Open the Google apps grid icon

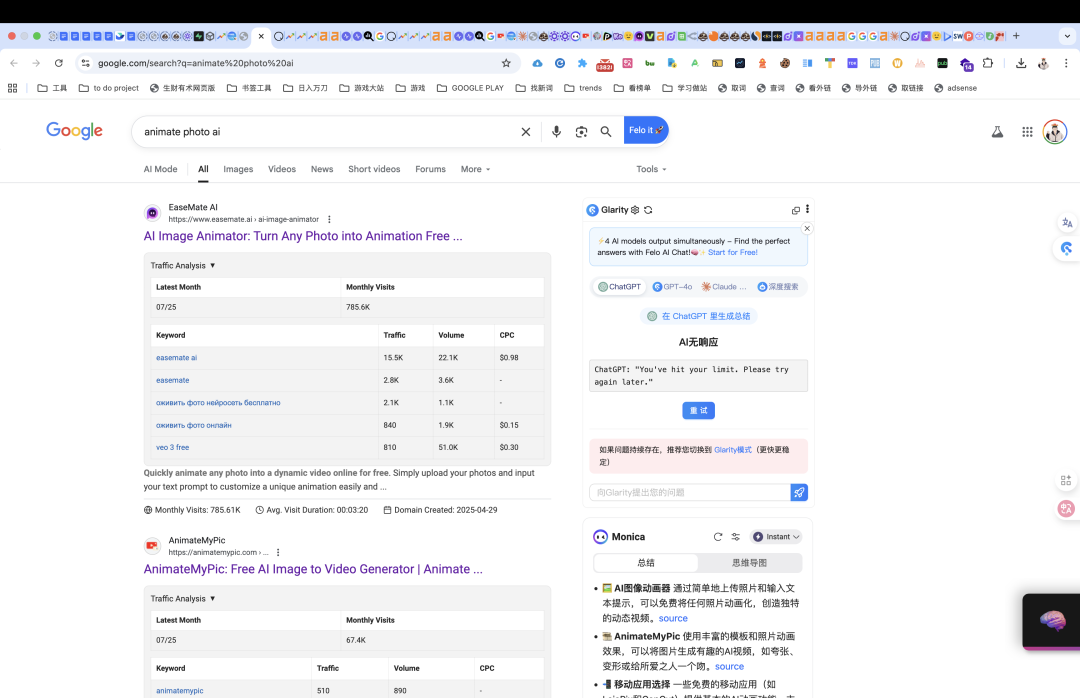pyautogui.click(x=1027, y=132)
